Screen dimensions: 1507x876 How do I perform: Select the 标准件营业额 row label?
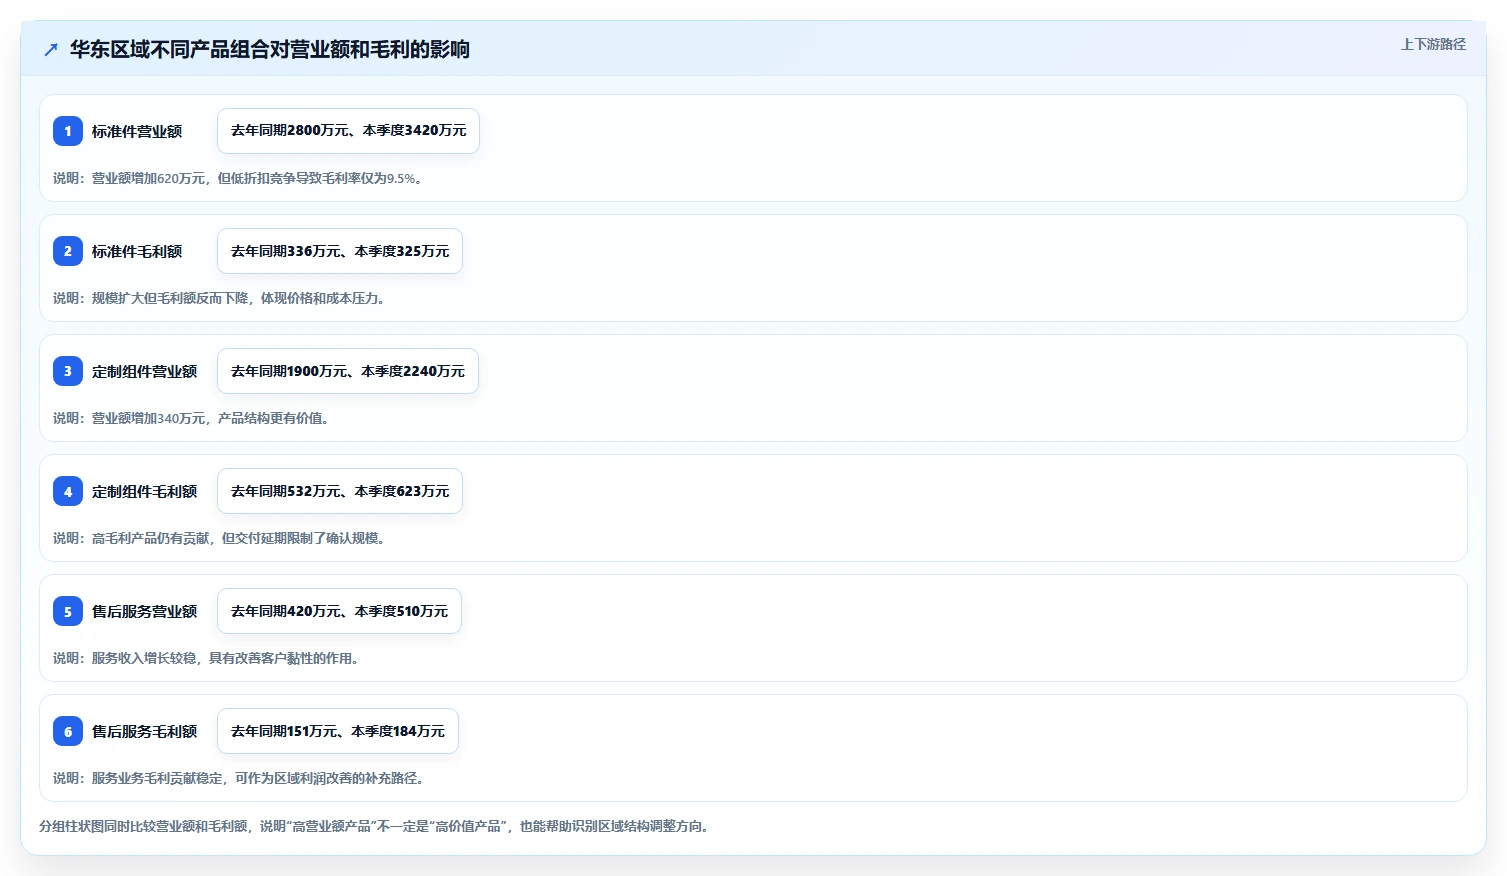pos(137,131)
